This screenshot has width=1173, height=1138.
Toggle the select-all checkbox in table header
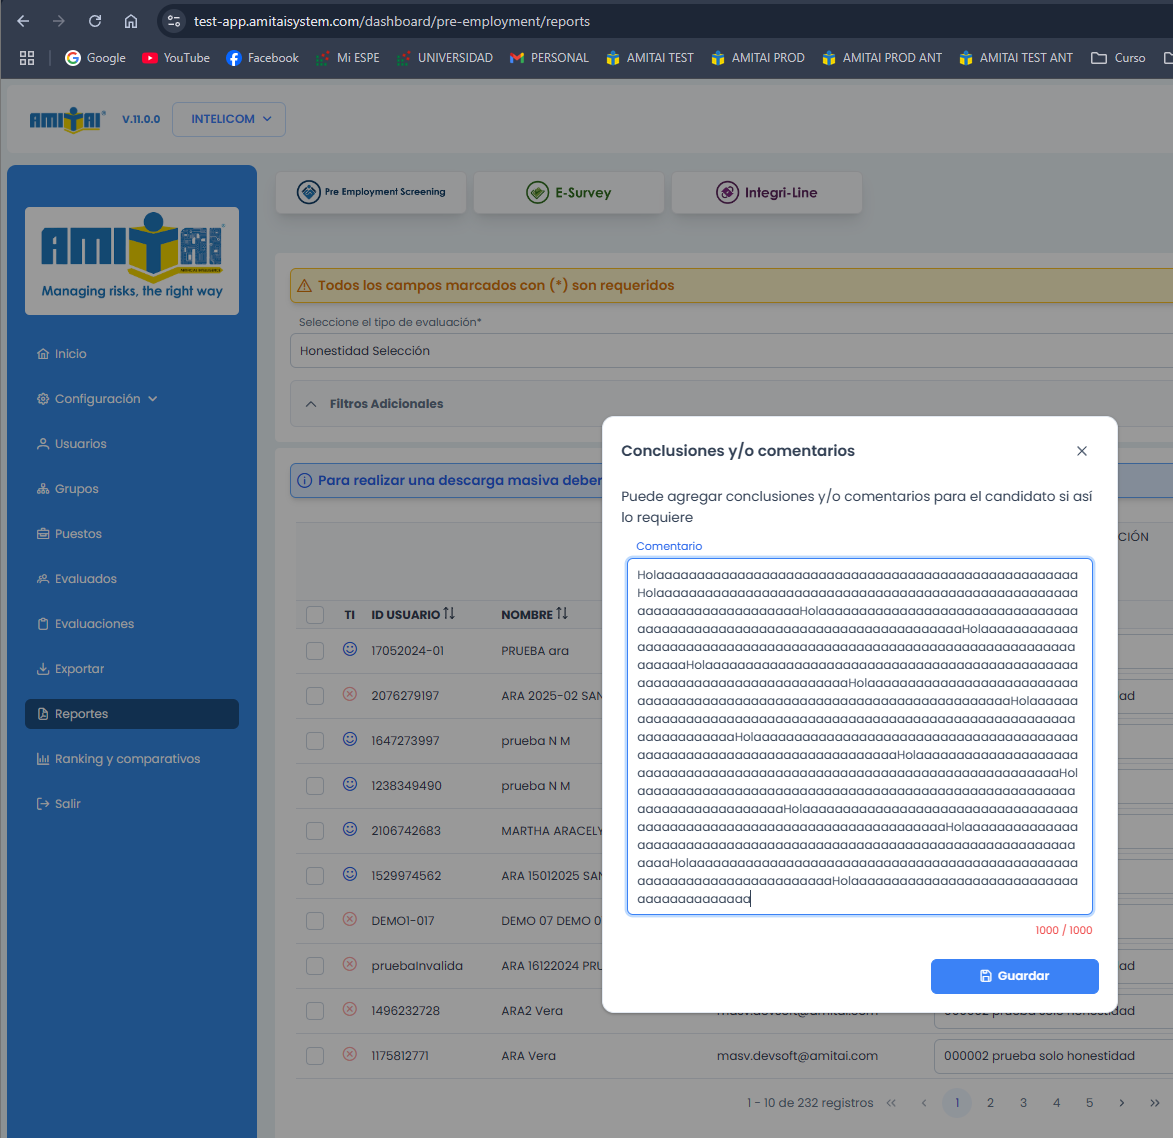pyautogui.click(x=315, y=615)
